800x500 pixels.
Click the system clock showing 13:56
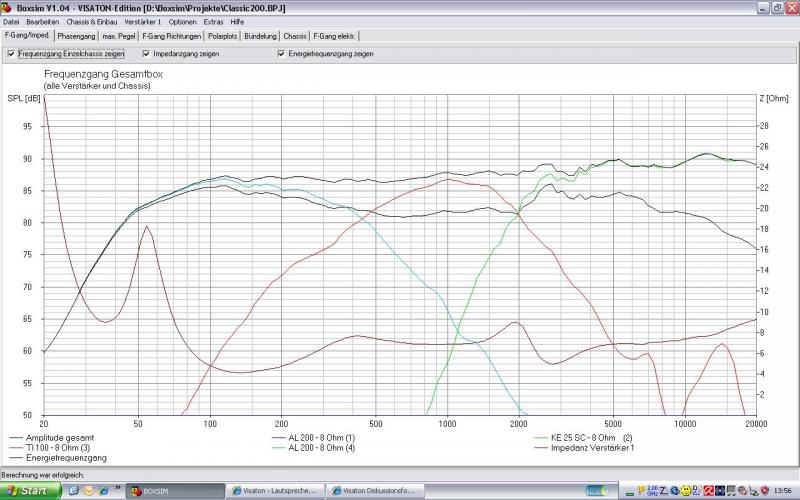[x=780, y=491]
